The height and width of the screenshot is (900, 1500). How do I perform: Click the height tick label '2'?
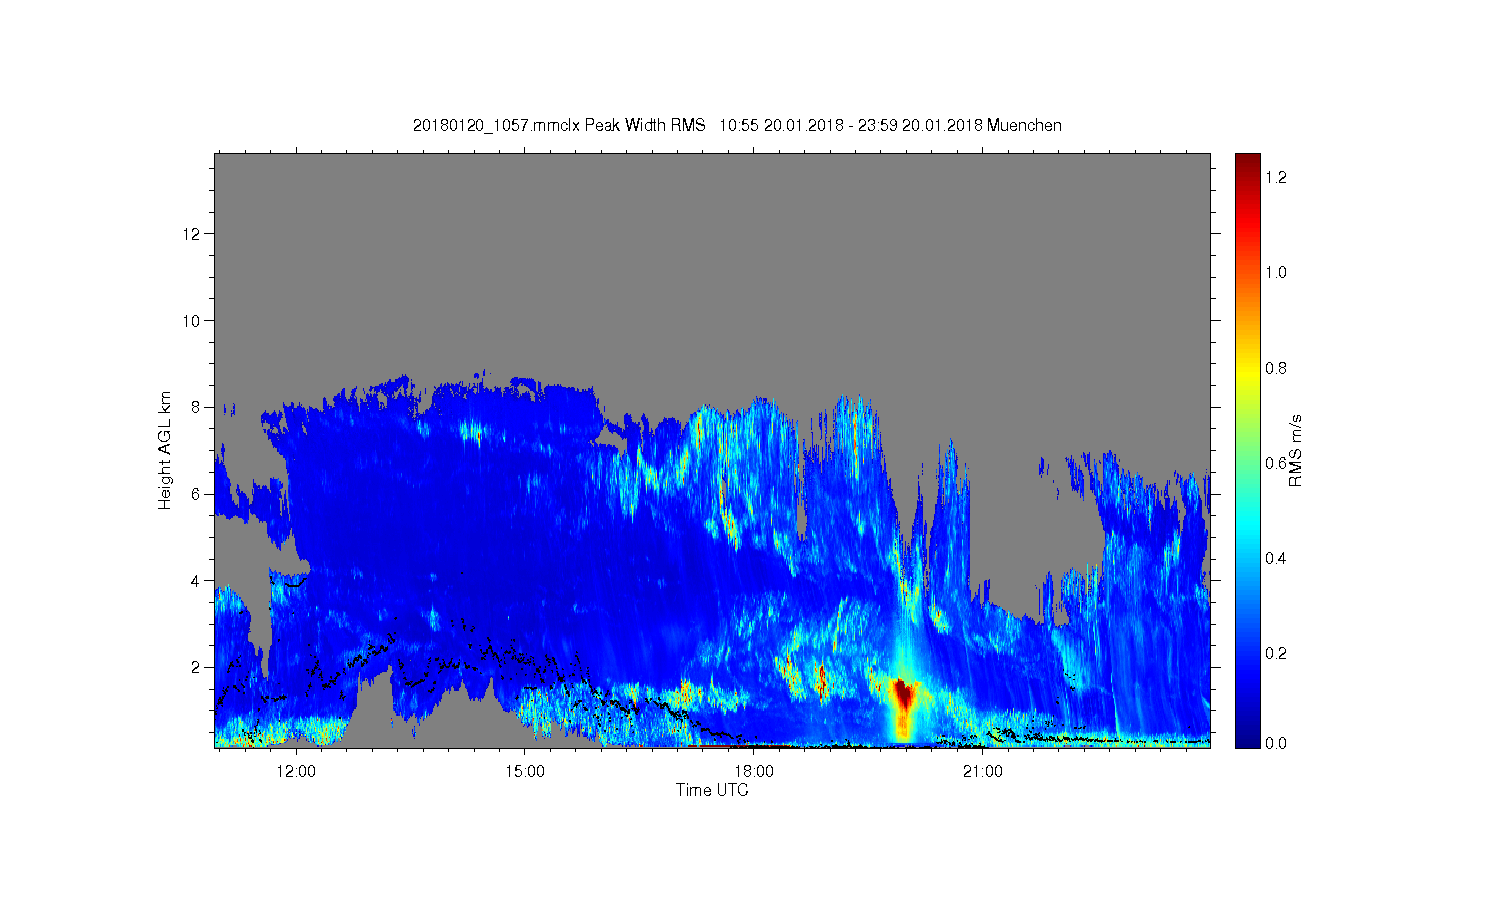tap(197, 667)
